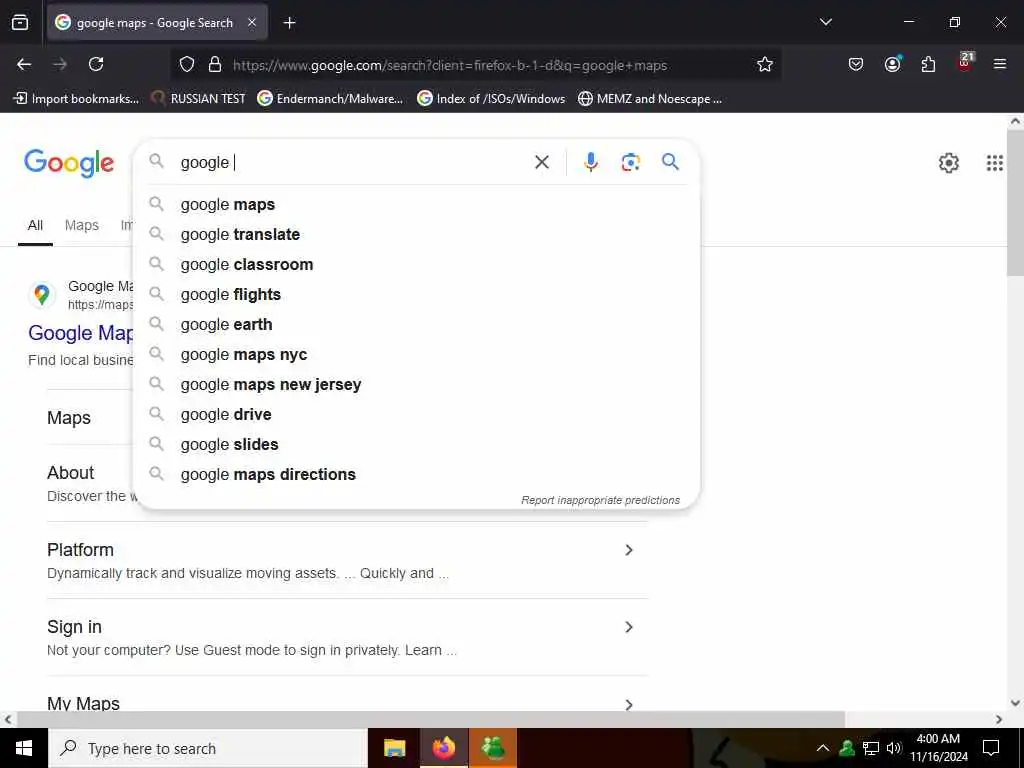1024x768 pixels.
Task: Click the blue search magnifier button
Action: [670, 161]
